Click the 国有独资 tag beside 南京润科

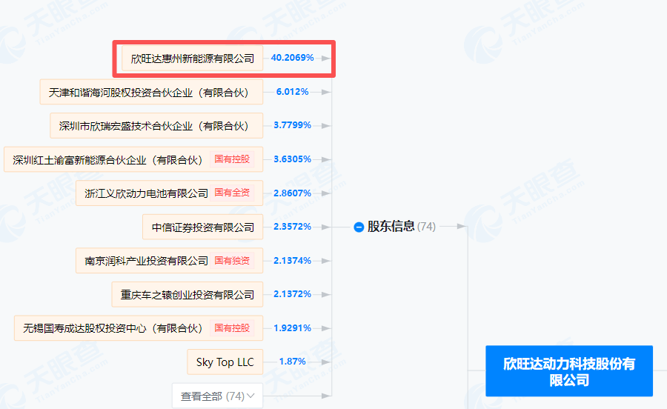236,261
